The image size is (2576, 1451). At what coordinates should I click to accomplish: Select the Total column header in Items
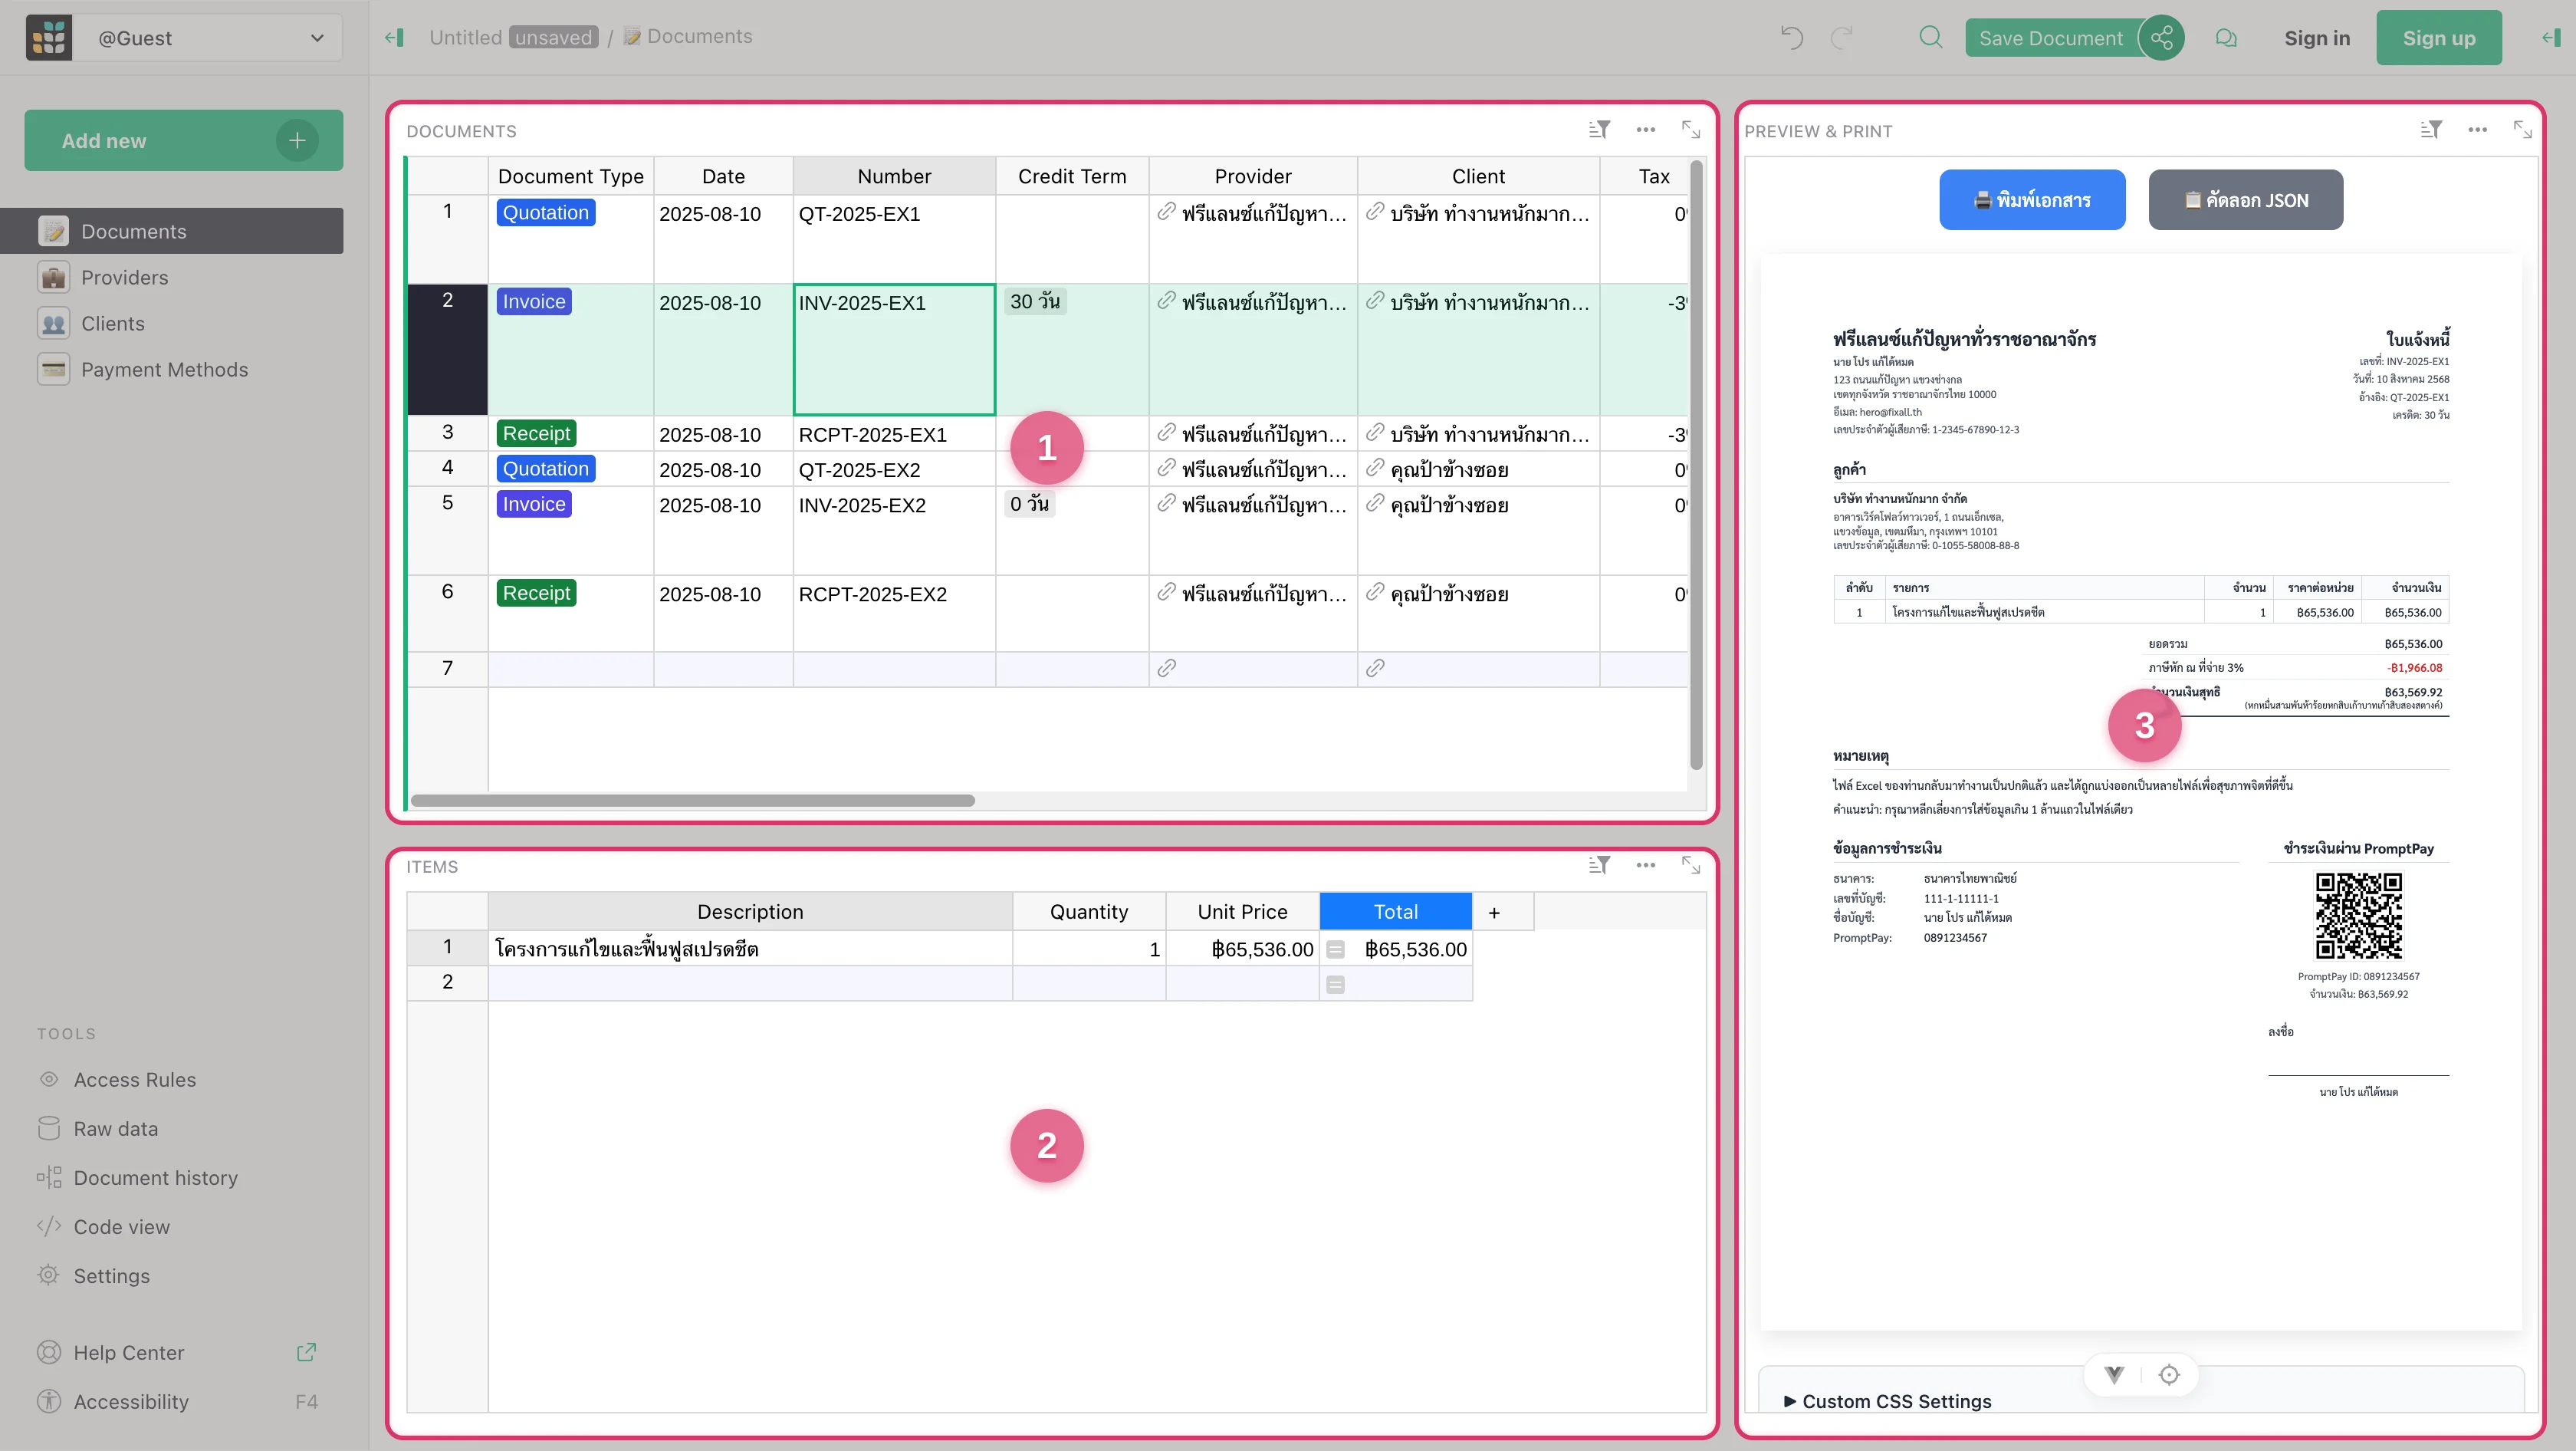[1395, 912]
